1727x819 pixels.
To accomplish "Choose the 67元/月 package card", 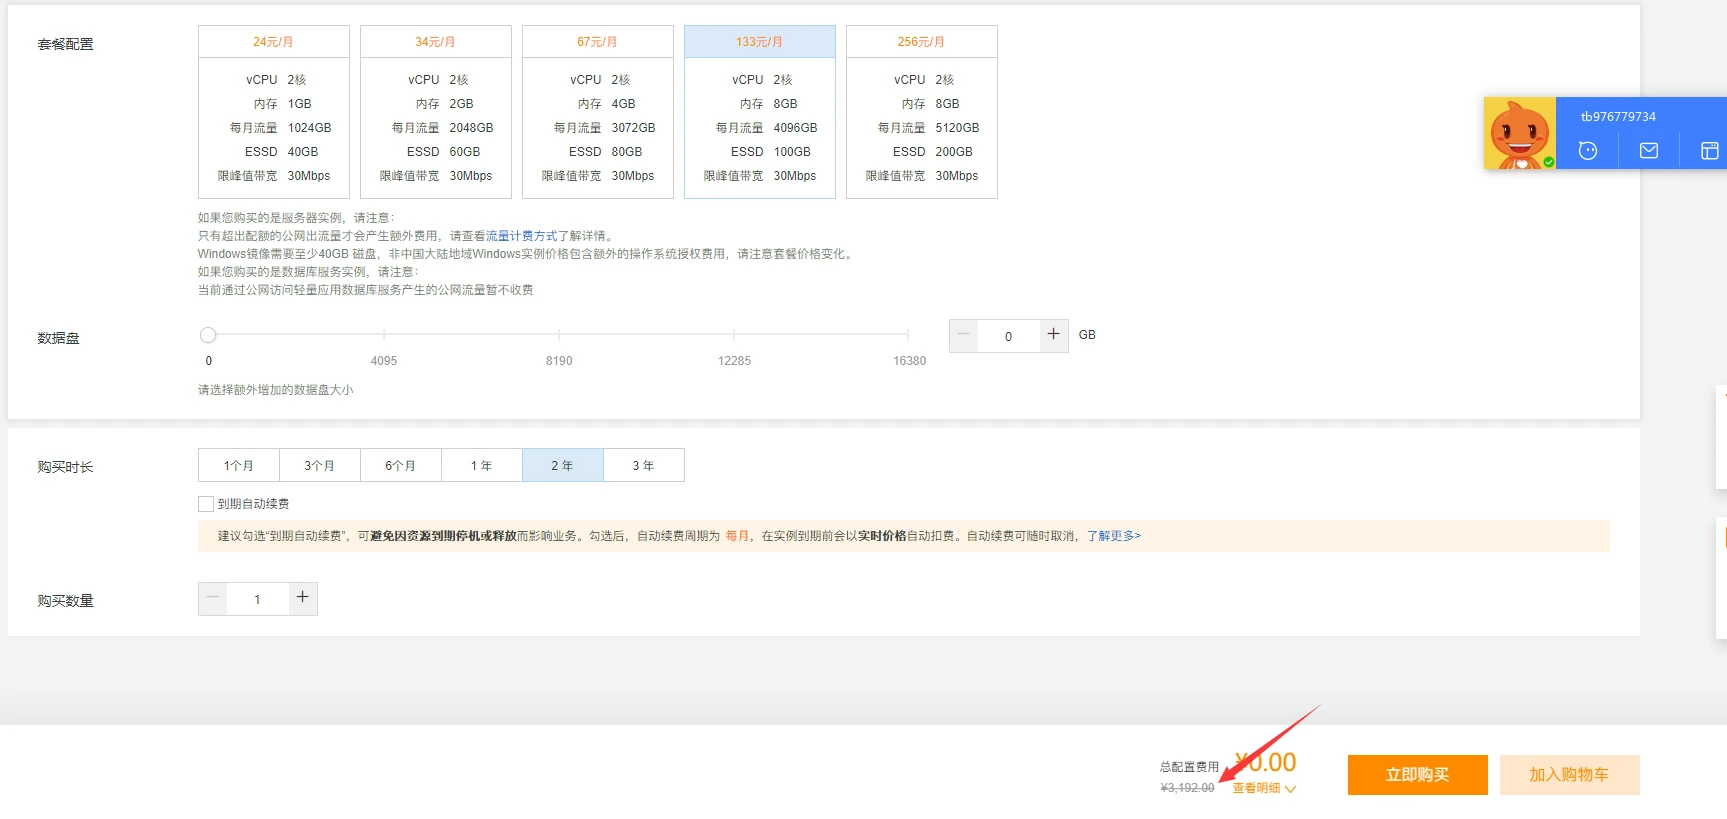I will 597,112.
